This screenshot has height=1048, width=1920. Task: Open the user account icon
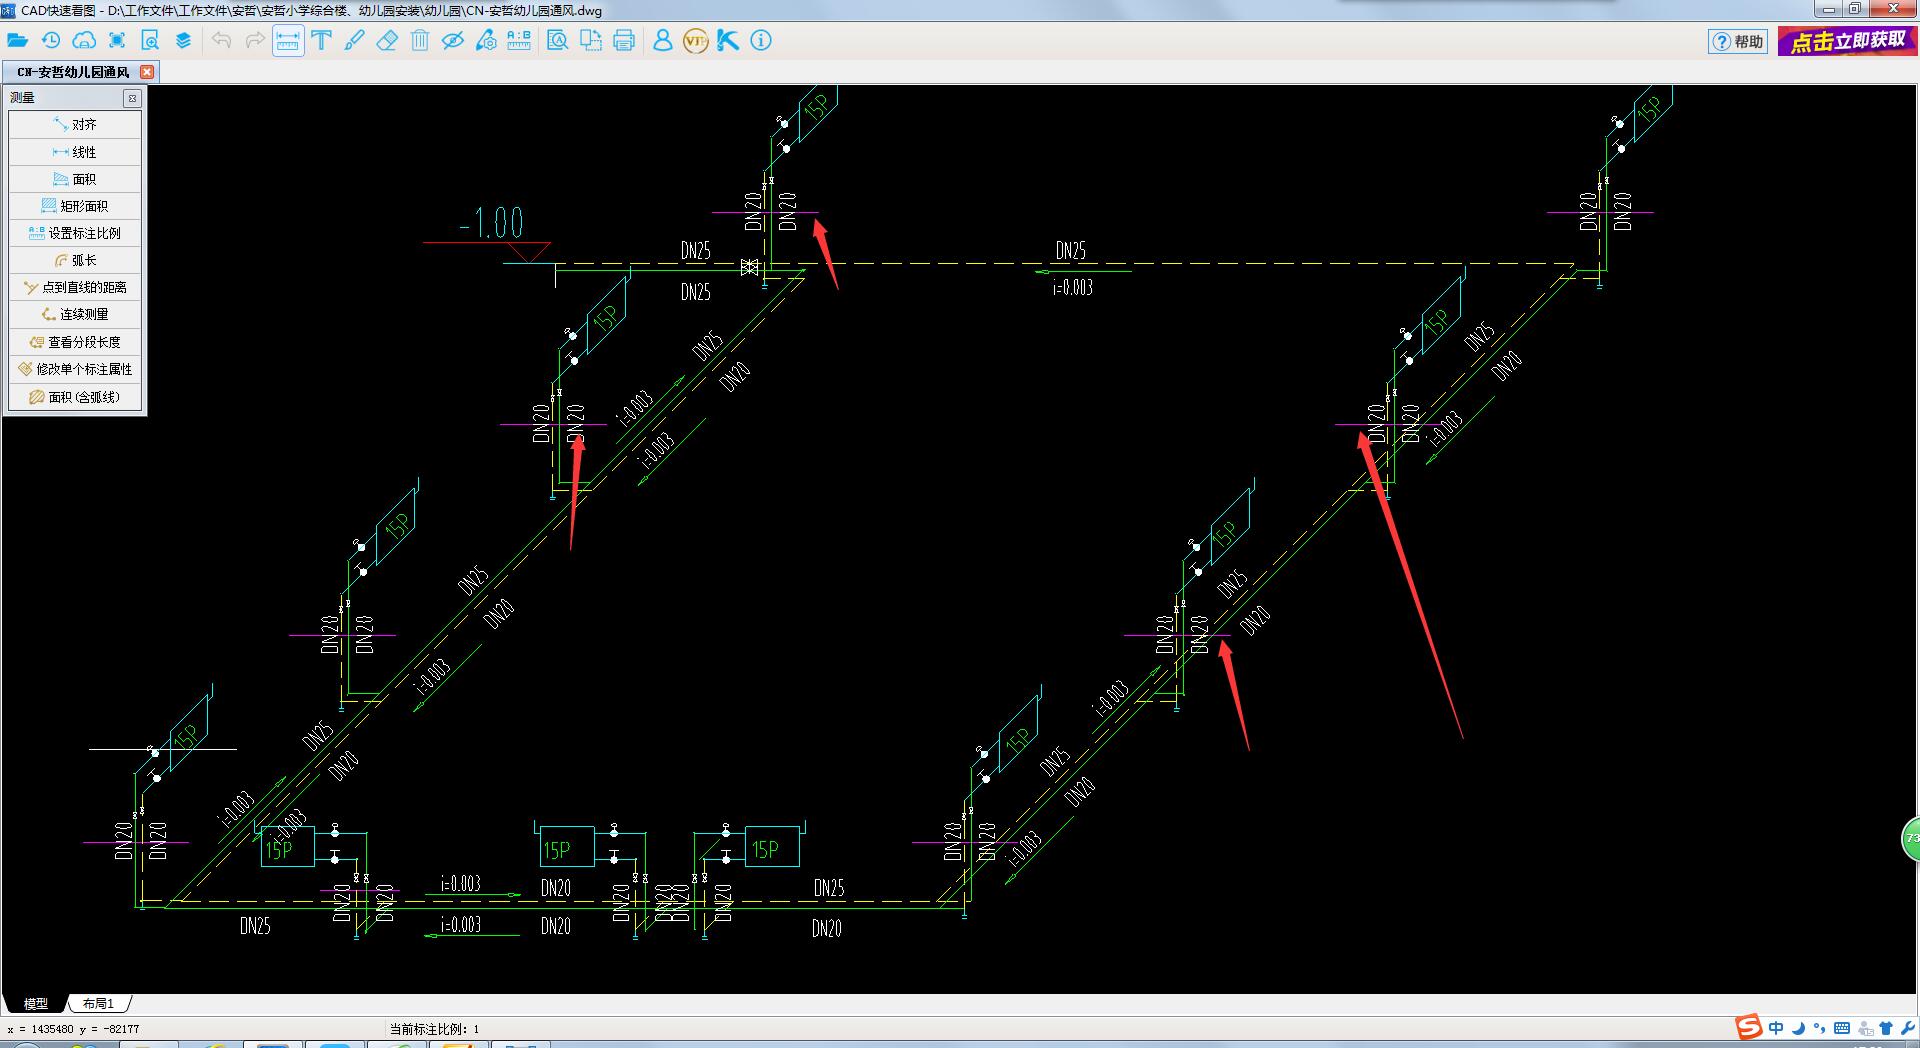click(662, 41)
